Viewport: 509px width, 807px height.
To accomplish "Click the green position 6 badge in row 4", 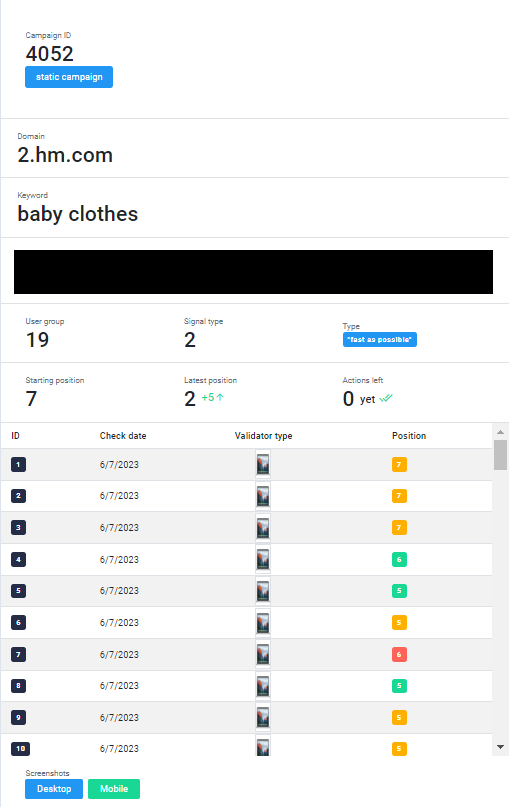I will (399, 559).
